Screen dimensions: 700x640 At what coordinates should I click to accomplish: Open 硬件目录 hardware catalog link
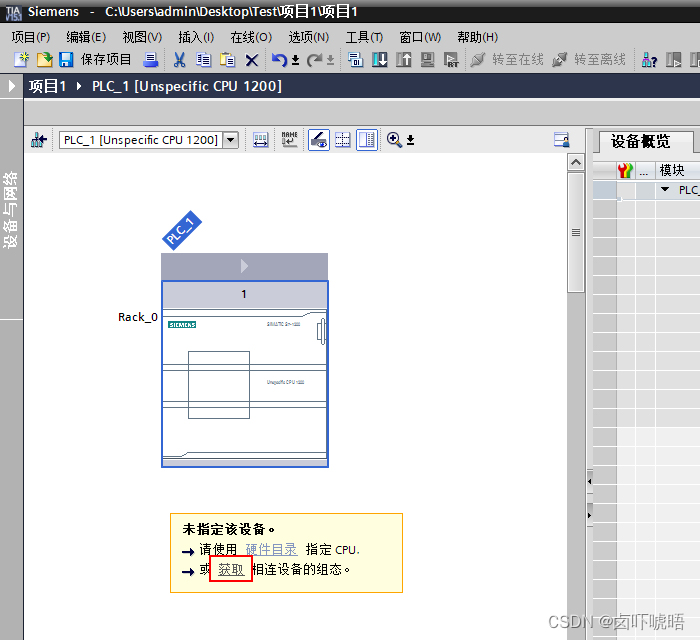(x=271, y=549)
